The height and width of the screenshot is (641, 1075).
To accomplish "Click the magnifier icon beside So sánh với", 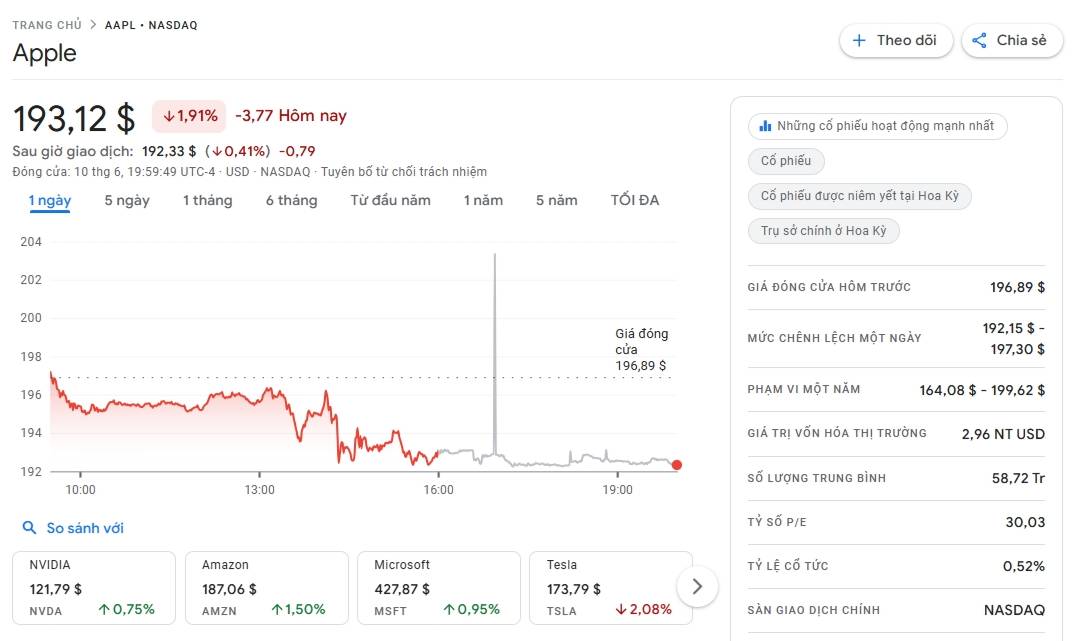I will (29, 528).
